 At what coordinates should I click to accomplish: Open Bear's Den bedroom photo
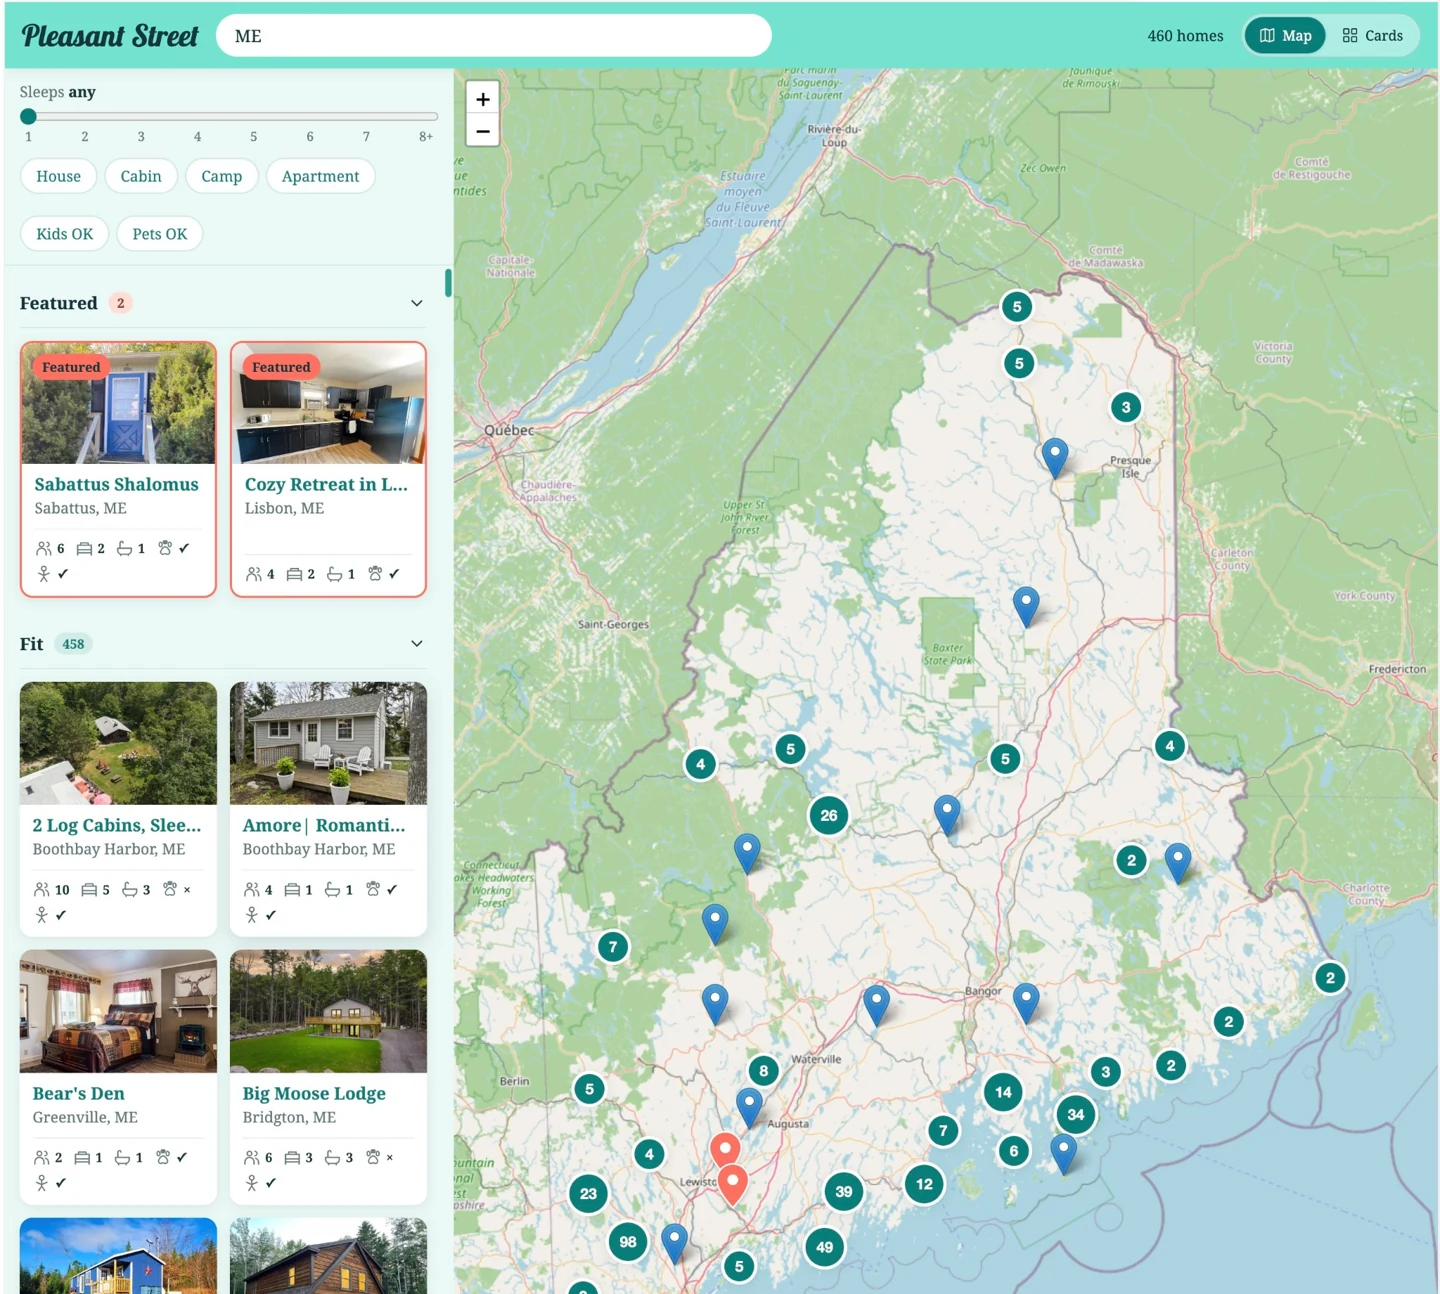point(118,1011)
